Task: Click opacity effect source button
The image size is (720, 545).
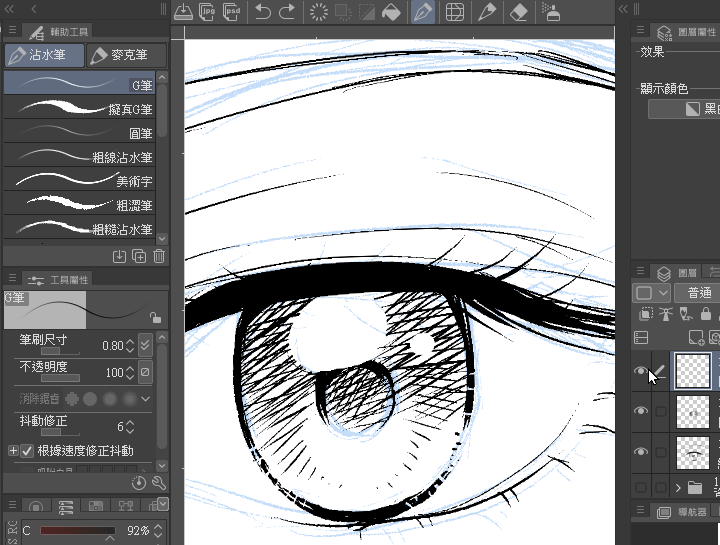Action: pyautogui.click(x=145, y=372)
